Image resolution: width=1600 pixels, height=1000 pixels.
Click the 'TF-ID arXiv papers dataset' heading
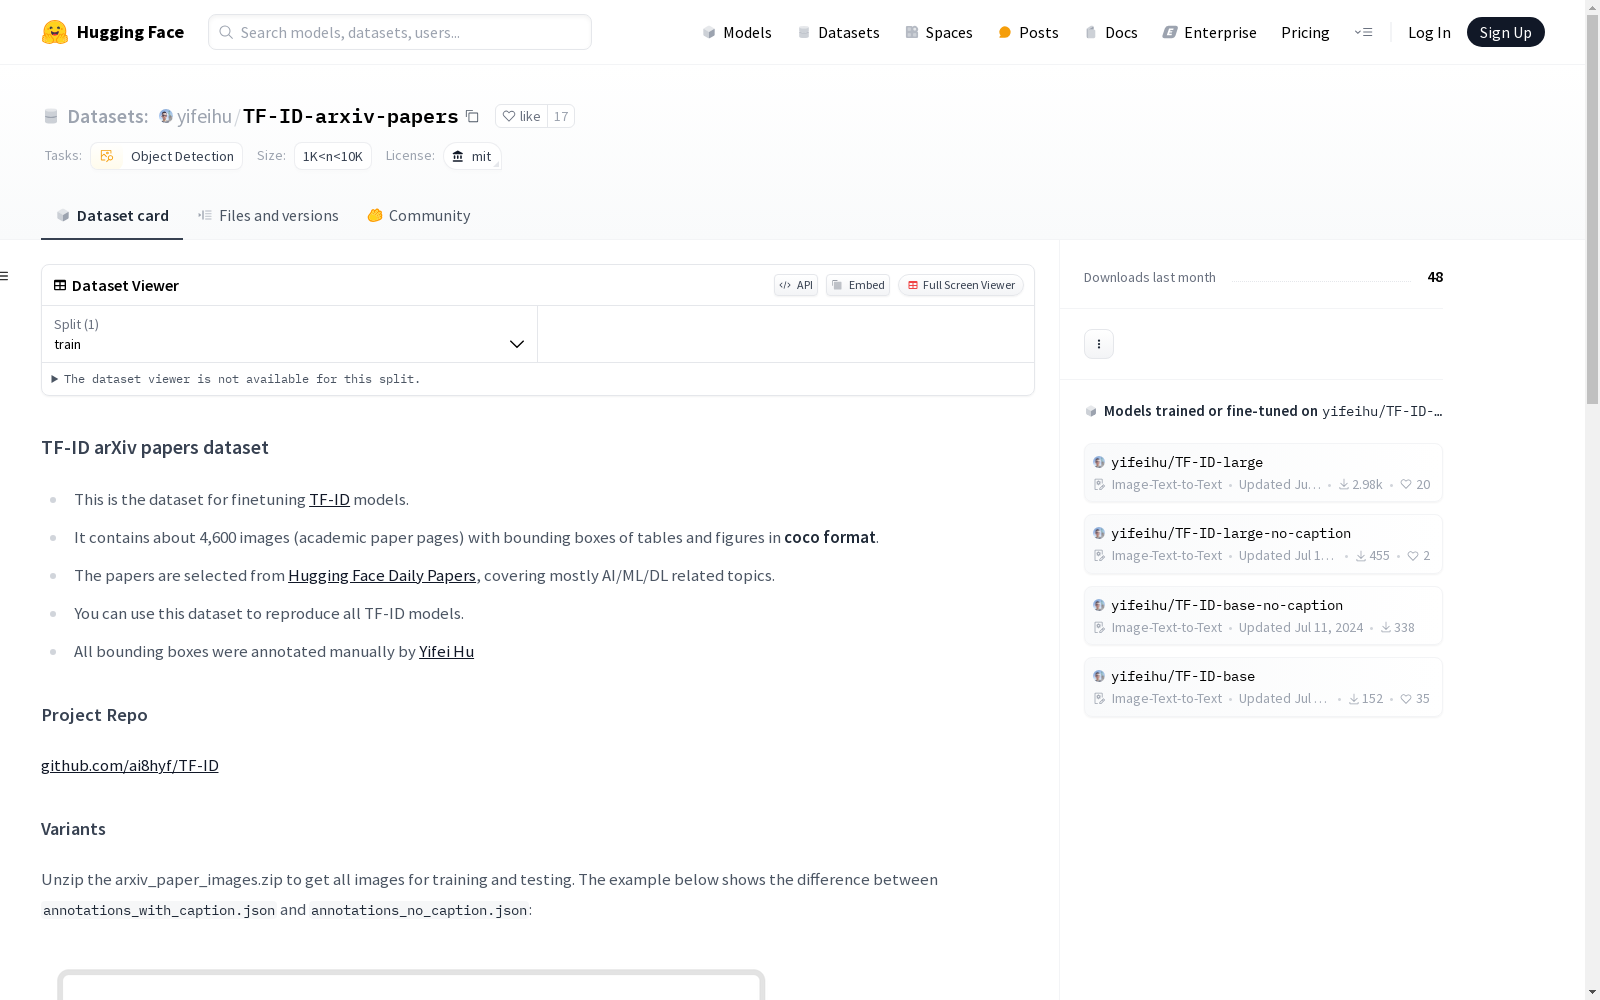coord(155,447)
